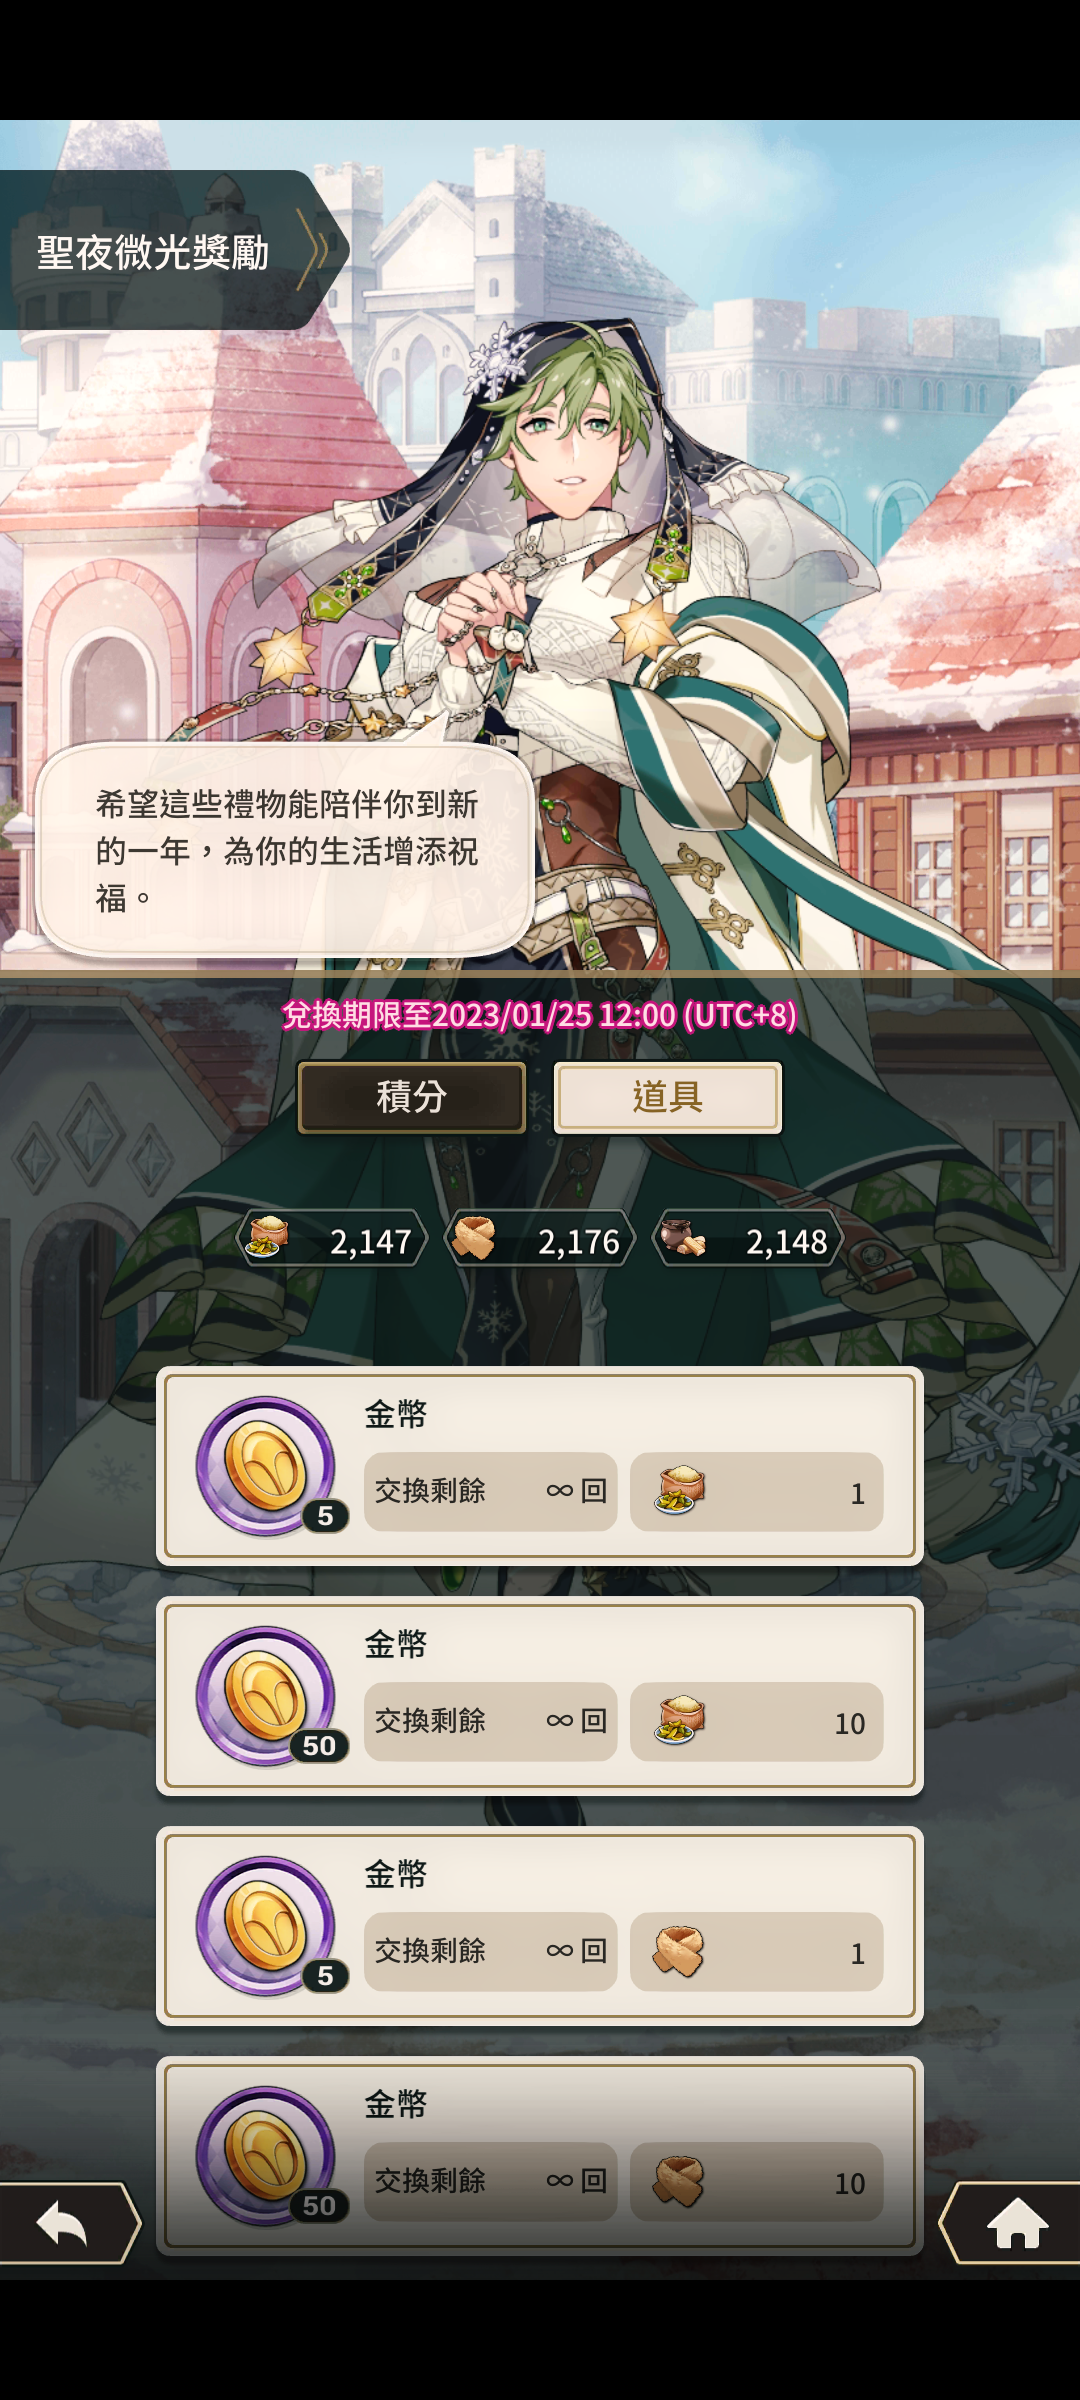This screenshot has height=2400, width=1080.
Task: Switch to the 積分 tab
Action: point(412,1097)
